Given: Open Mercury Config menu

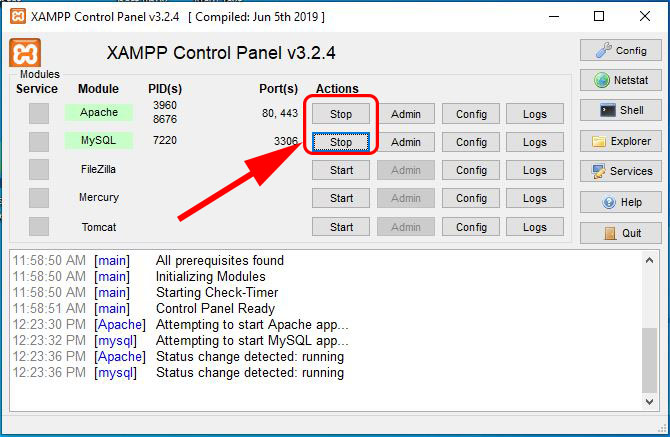Looking at the screenshot, I should coord(471,198).
